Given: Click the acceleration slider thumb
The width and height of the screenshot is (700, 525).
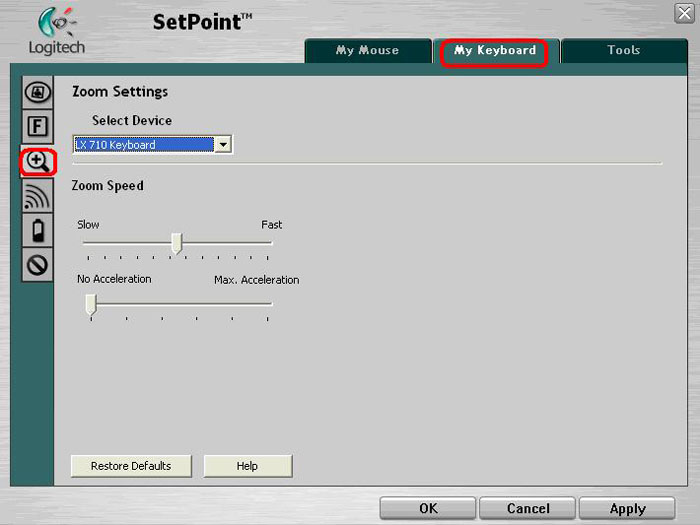Looking at the screenshot, I should [91, 305].
